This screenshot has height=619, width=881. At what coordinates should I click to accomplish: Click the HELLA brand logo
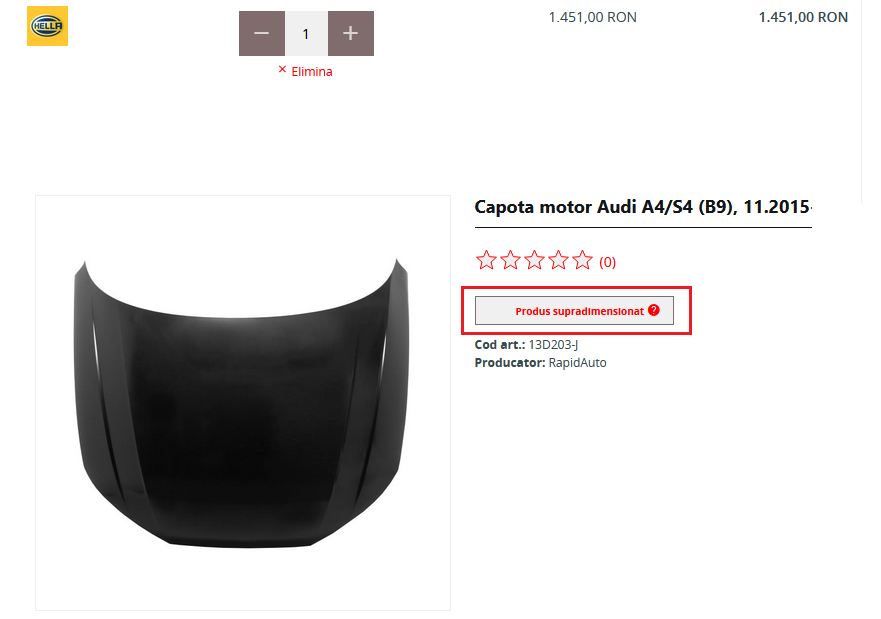point(47,26)
